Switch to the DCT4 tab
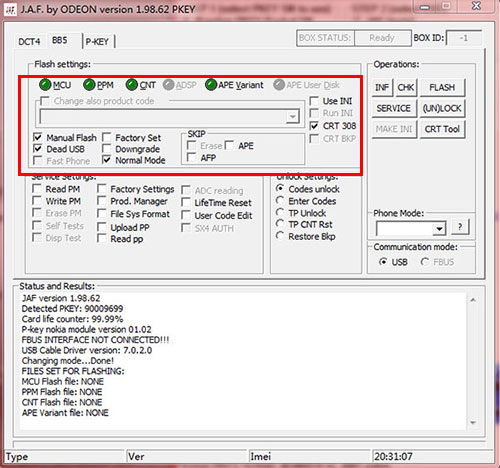This screenshot has width=500, height=468. click(29, 42)
